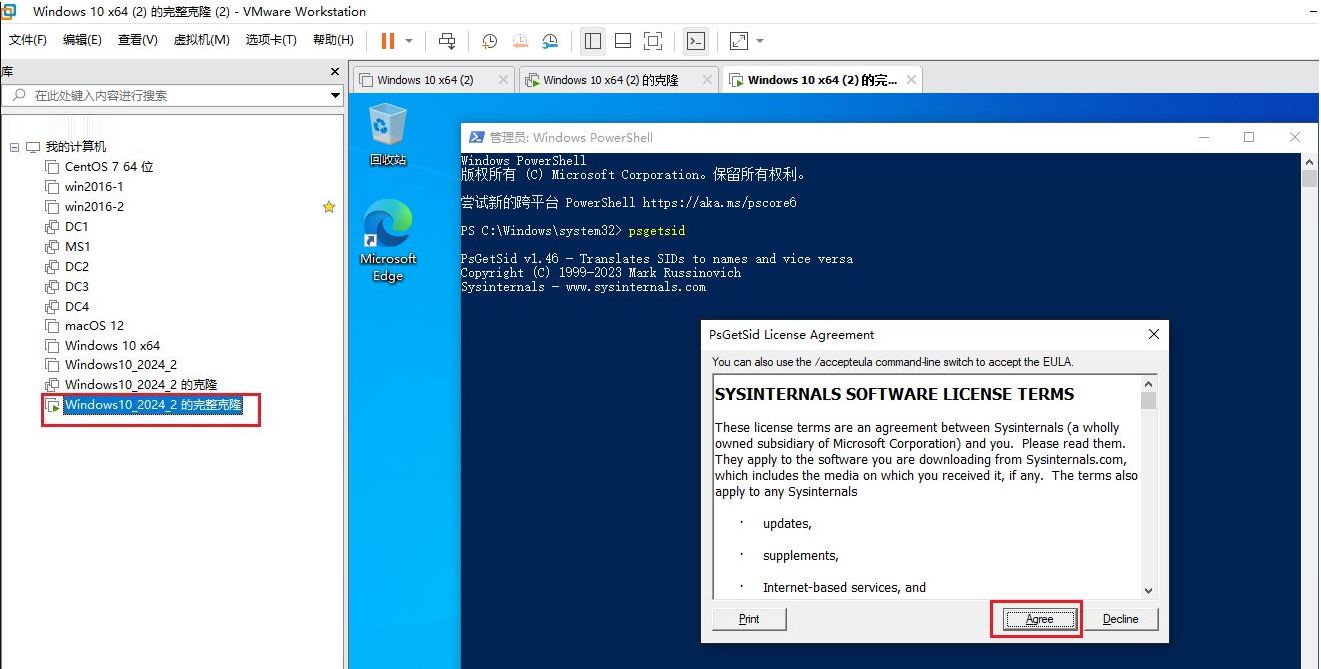Open the library search dropdown arrow
The height and width of the screenshot is (669, 1321).
[x=335, y=96]
